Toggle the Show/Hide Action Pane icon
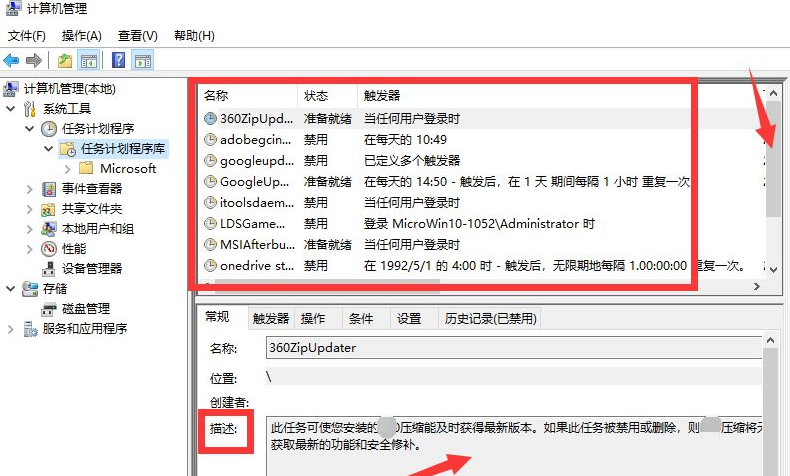 [x=143, y=61]
